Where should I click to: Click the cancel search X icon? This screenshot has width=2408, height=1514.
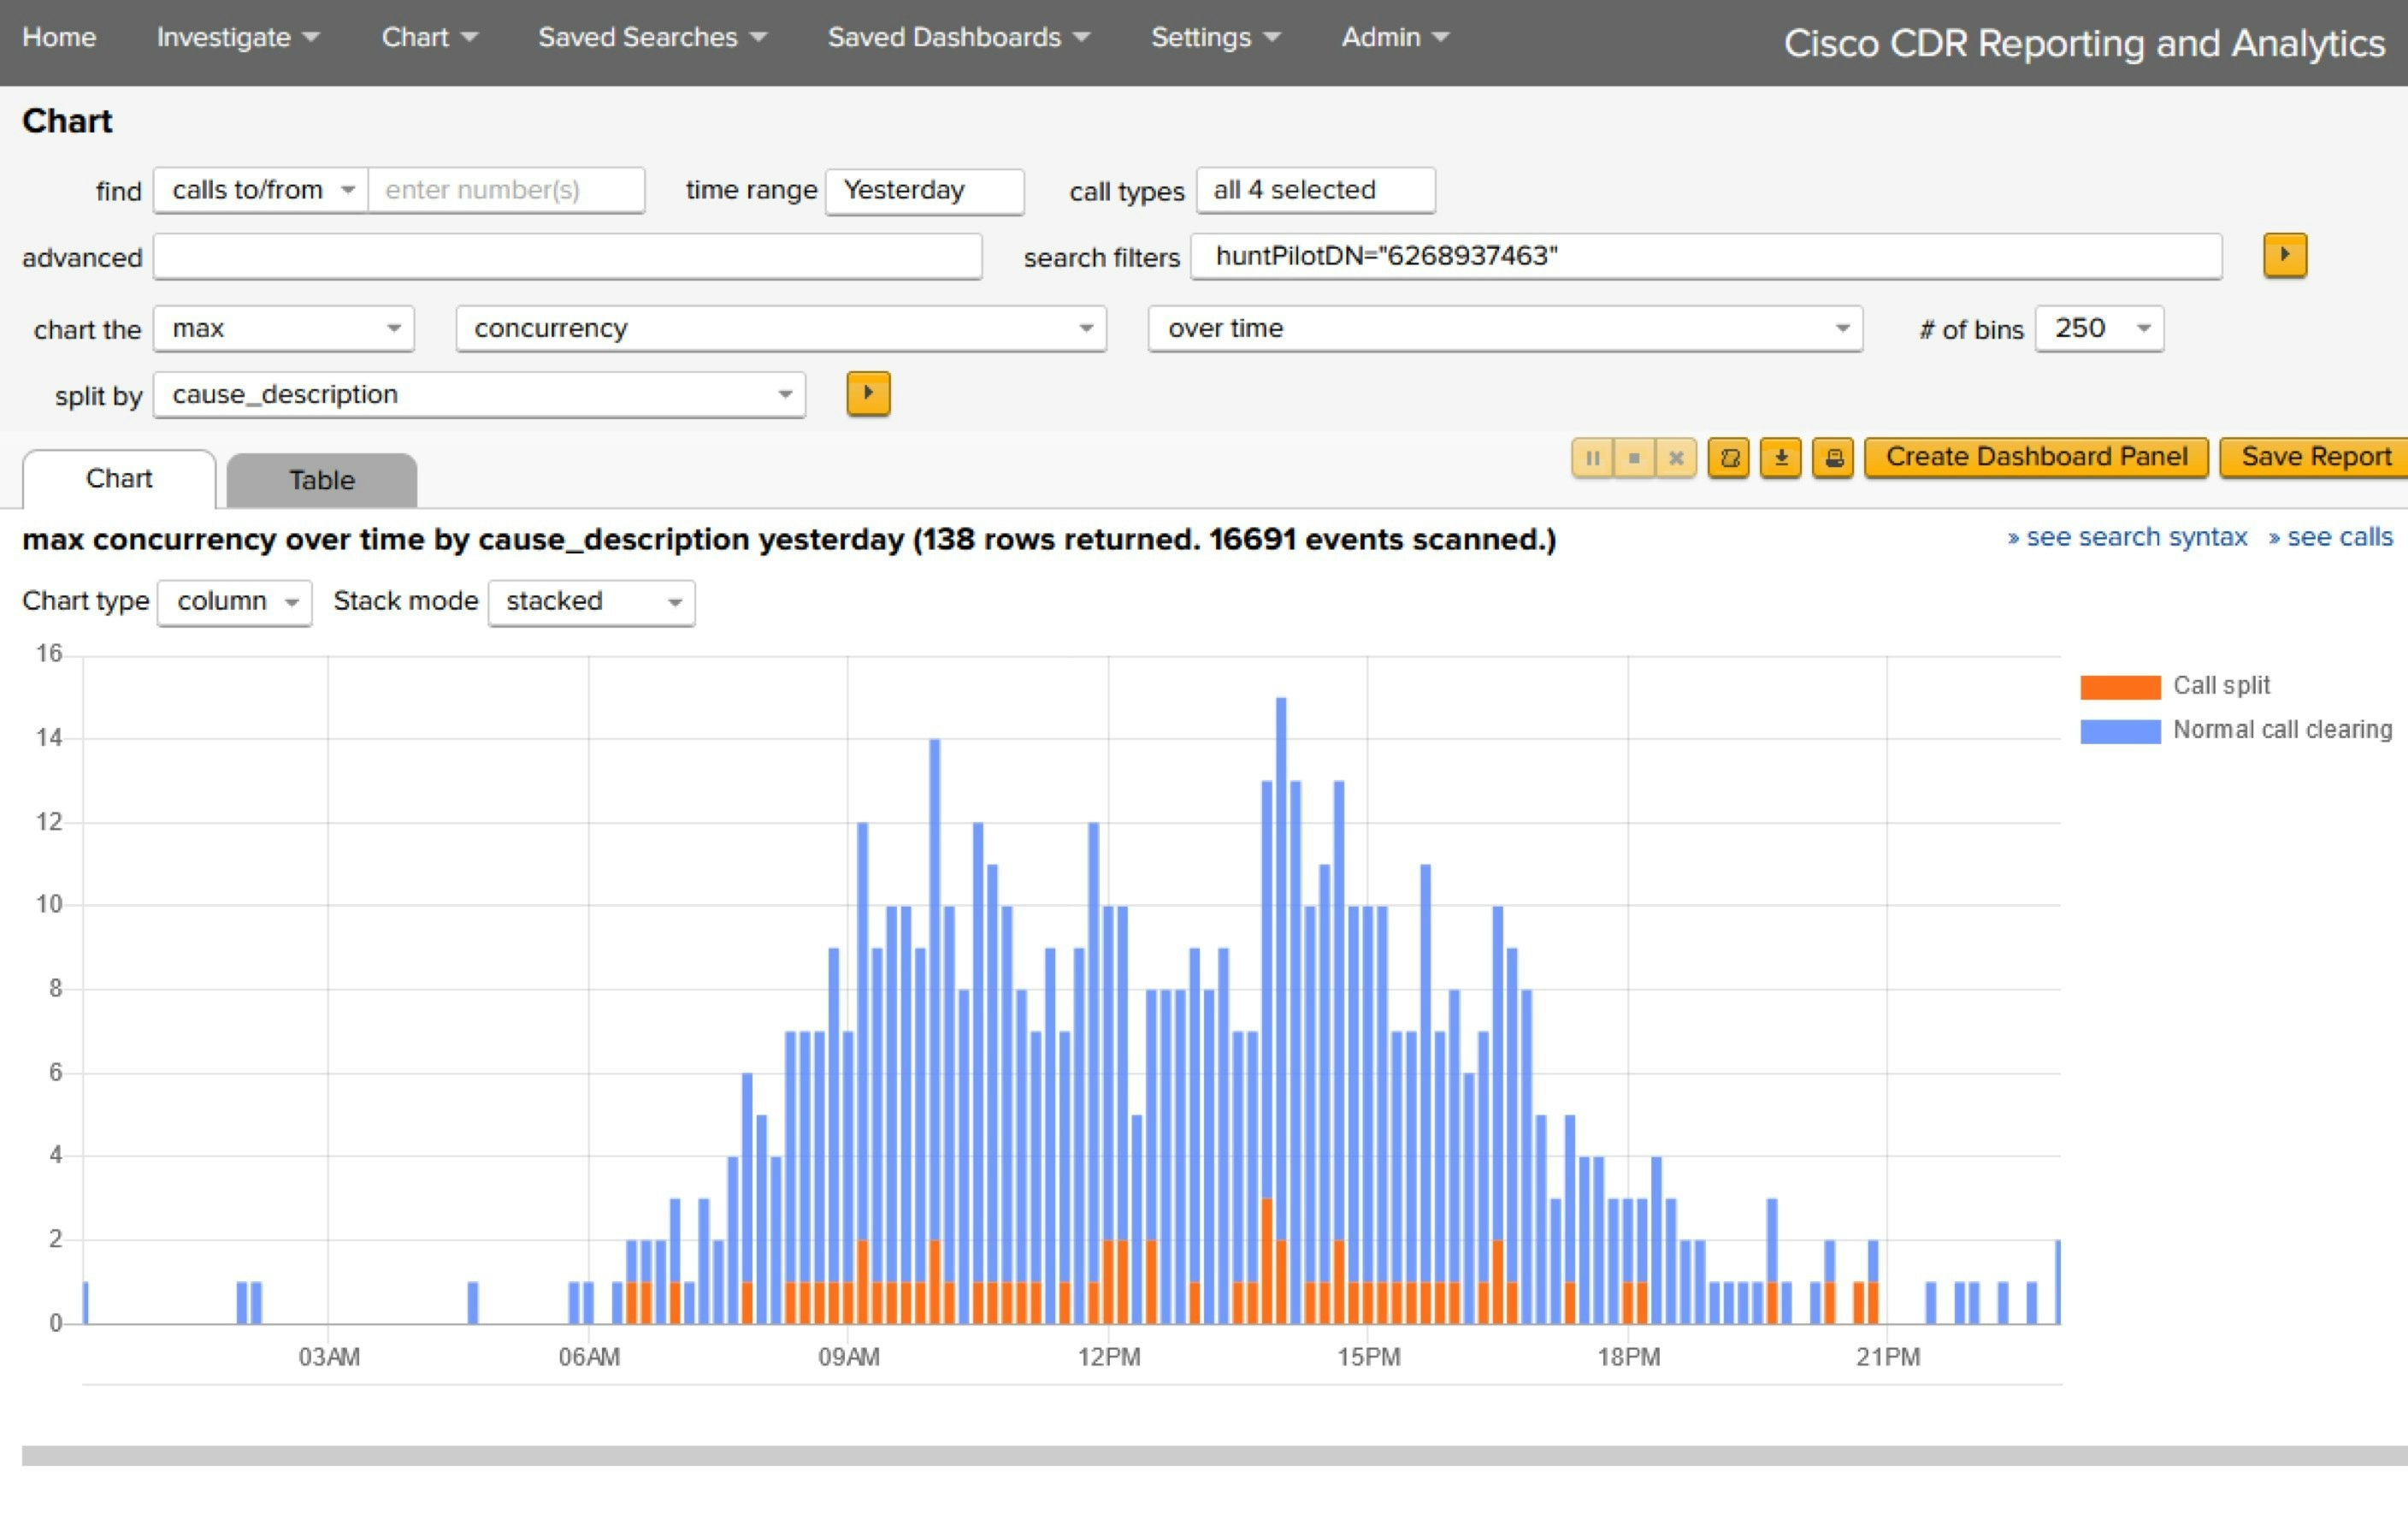[1676, 458]
